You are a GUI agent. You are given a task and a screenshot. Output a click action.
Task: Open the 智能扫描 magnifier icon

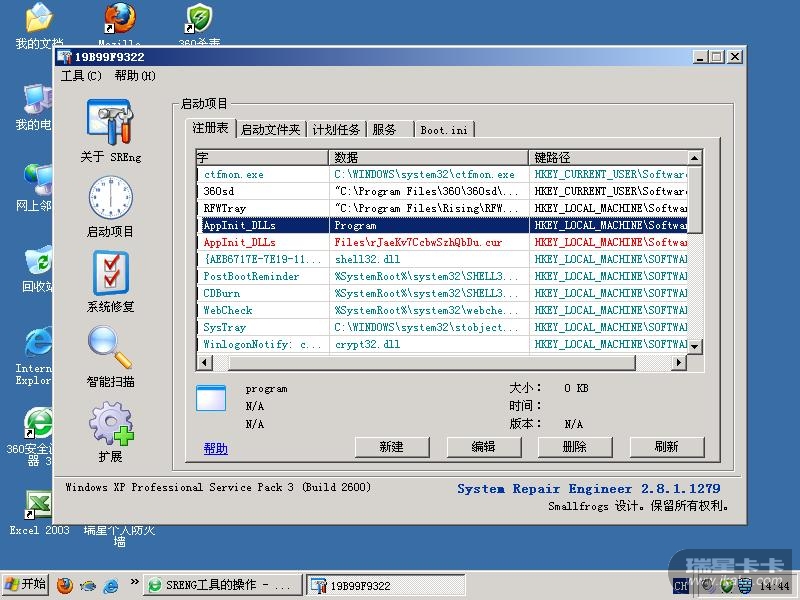[x=110, y=347]
